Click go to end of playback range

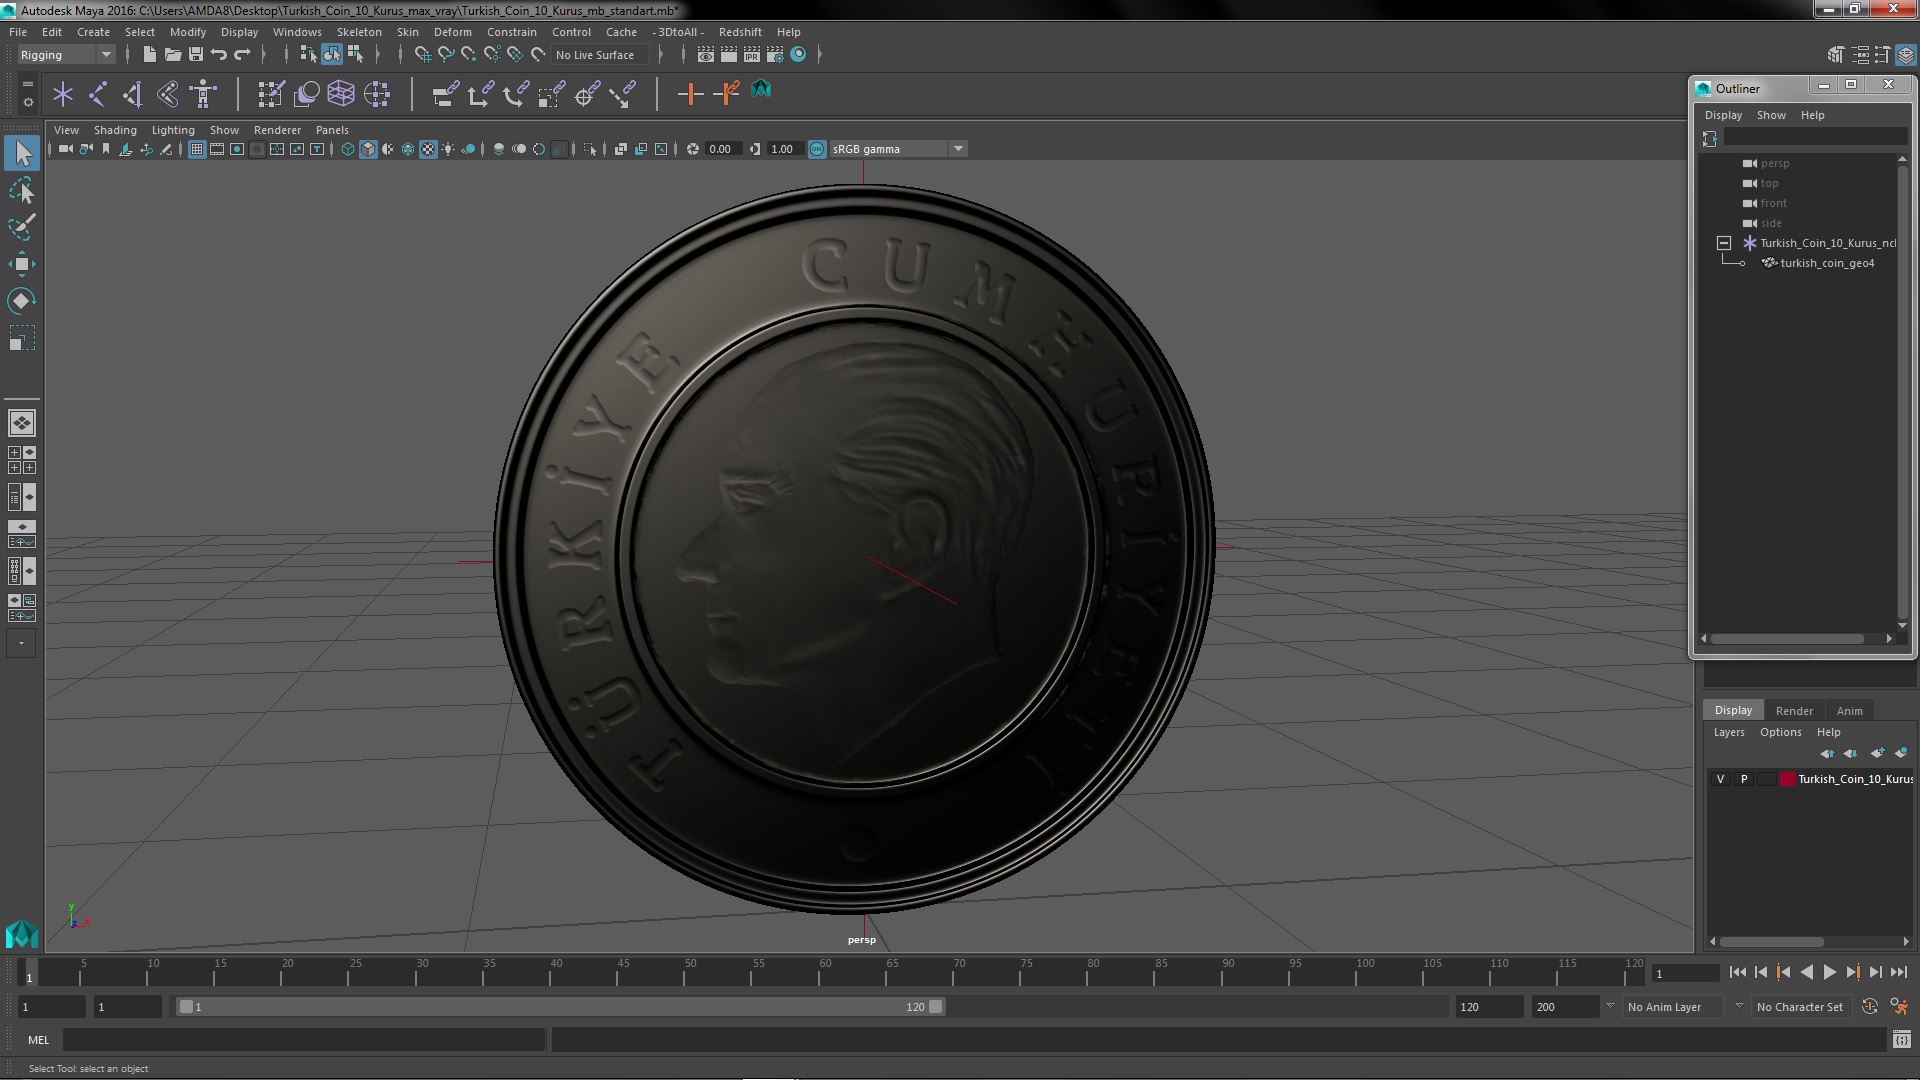coord(1898,972)
